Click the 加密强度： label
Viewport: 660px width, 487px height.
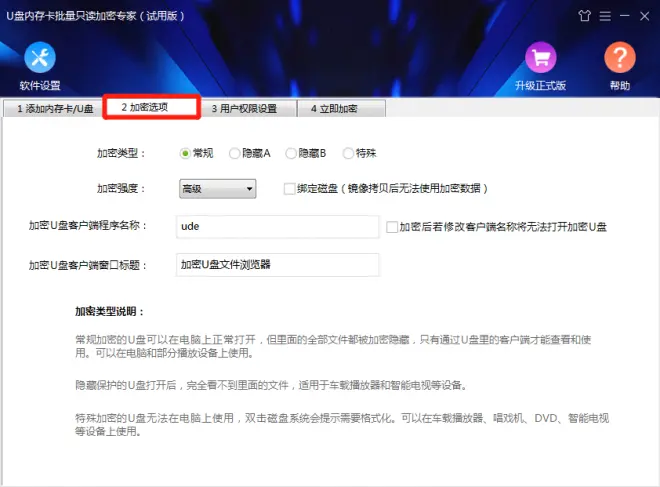point(121,188)
